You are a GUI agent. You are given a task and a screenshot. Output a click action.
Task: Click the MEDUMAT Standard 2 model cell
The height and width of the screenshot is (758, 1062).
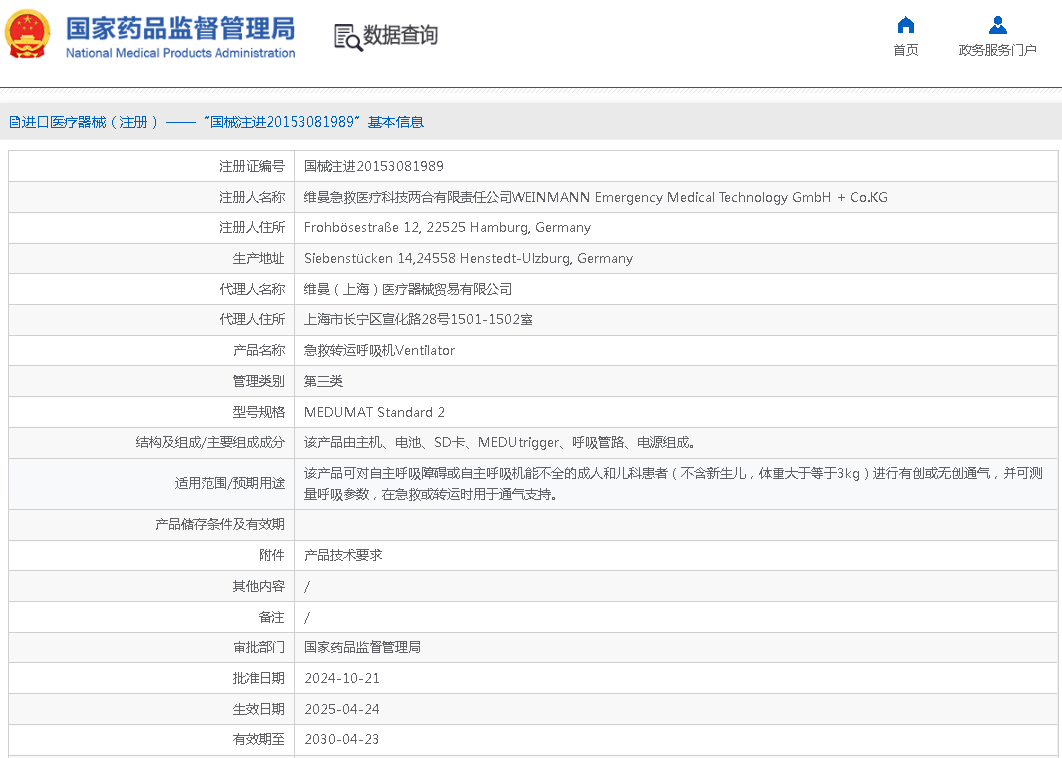coord(374,412)
